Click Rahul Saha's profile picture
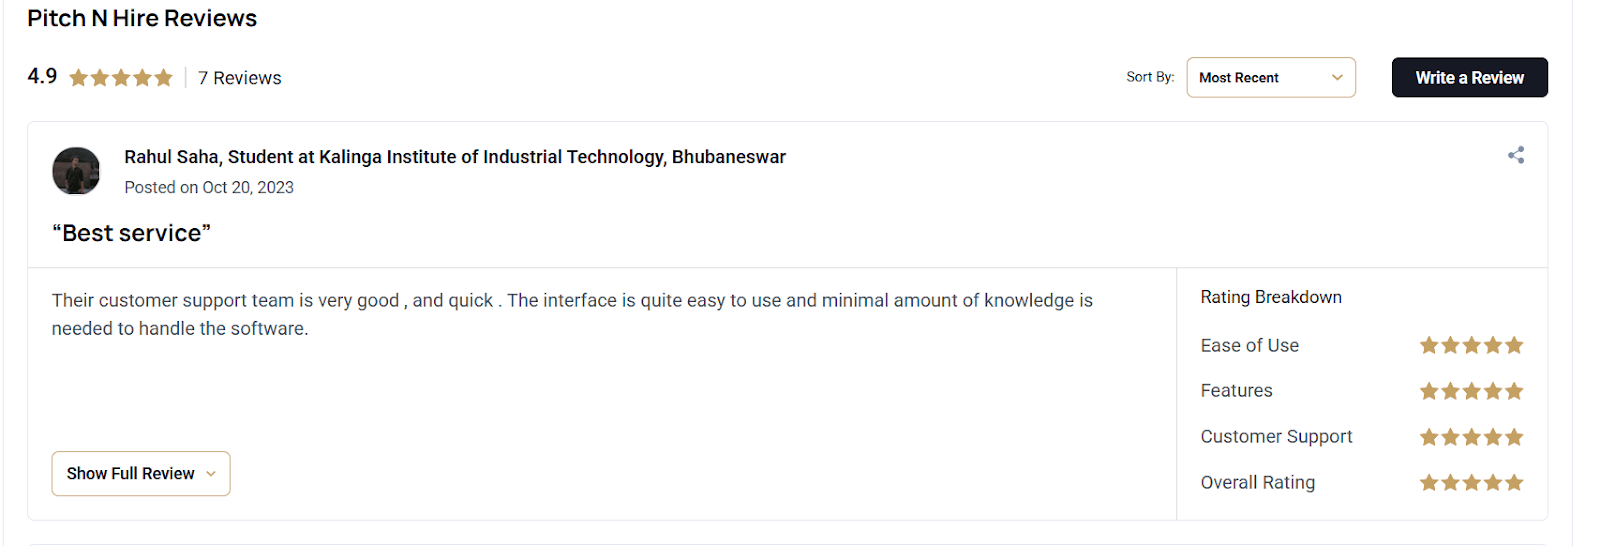This screenshot has width=1600, height=546. pos(76,171)
